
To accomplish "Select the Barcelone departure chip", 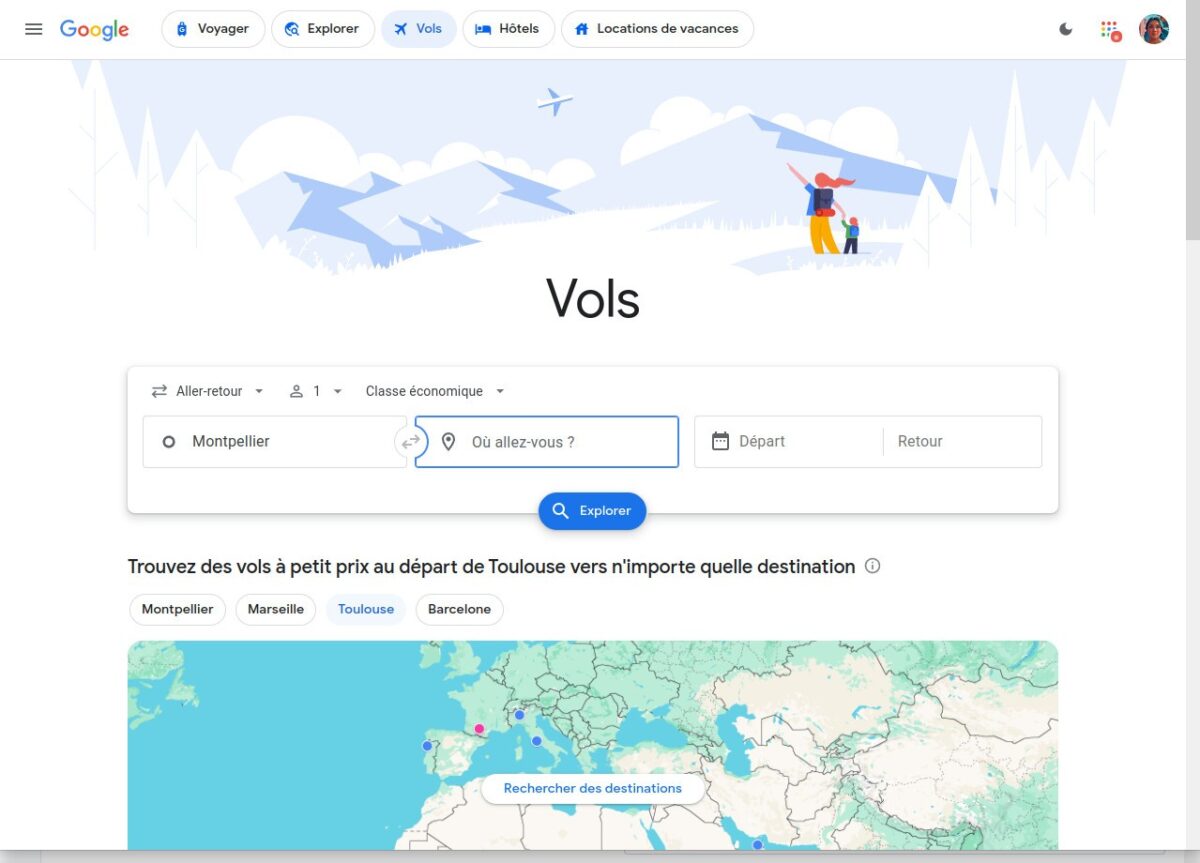I will click(459, 609).
